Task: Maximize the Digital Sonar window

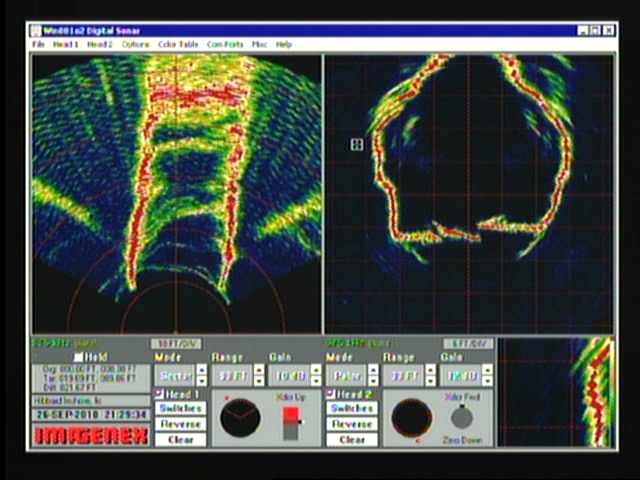Action: pos(596,30)
